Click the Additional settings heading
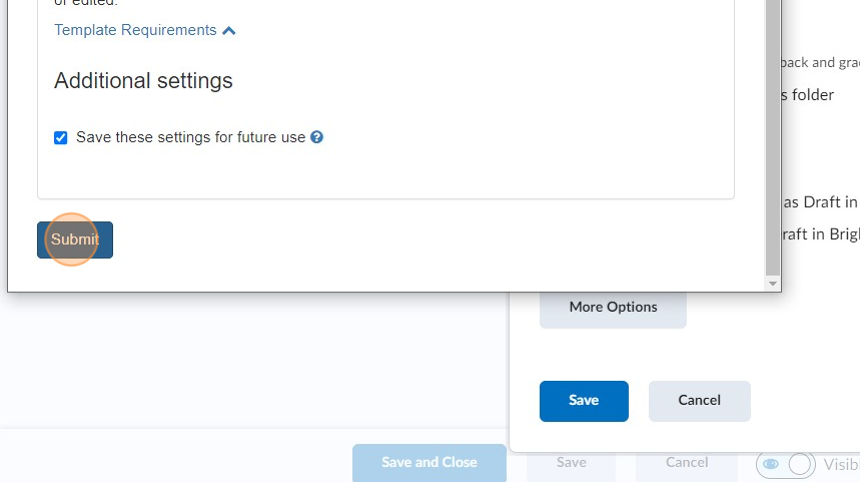Image resolution: width=860 pixels, height=482 pixels. (143, 81)
